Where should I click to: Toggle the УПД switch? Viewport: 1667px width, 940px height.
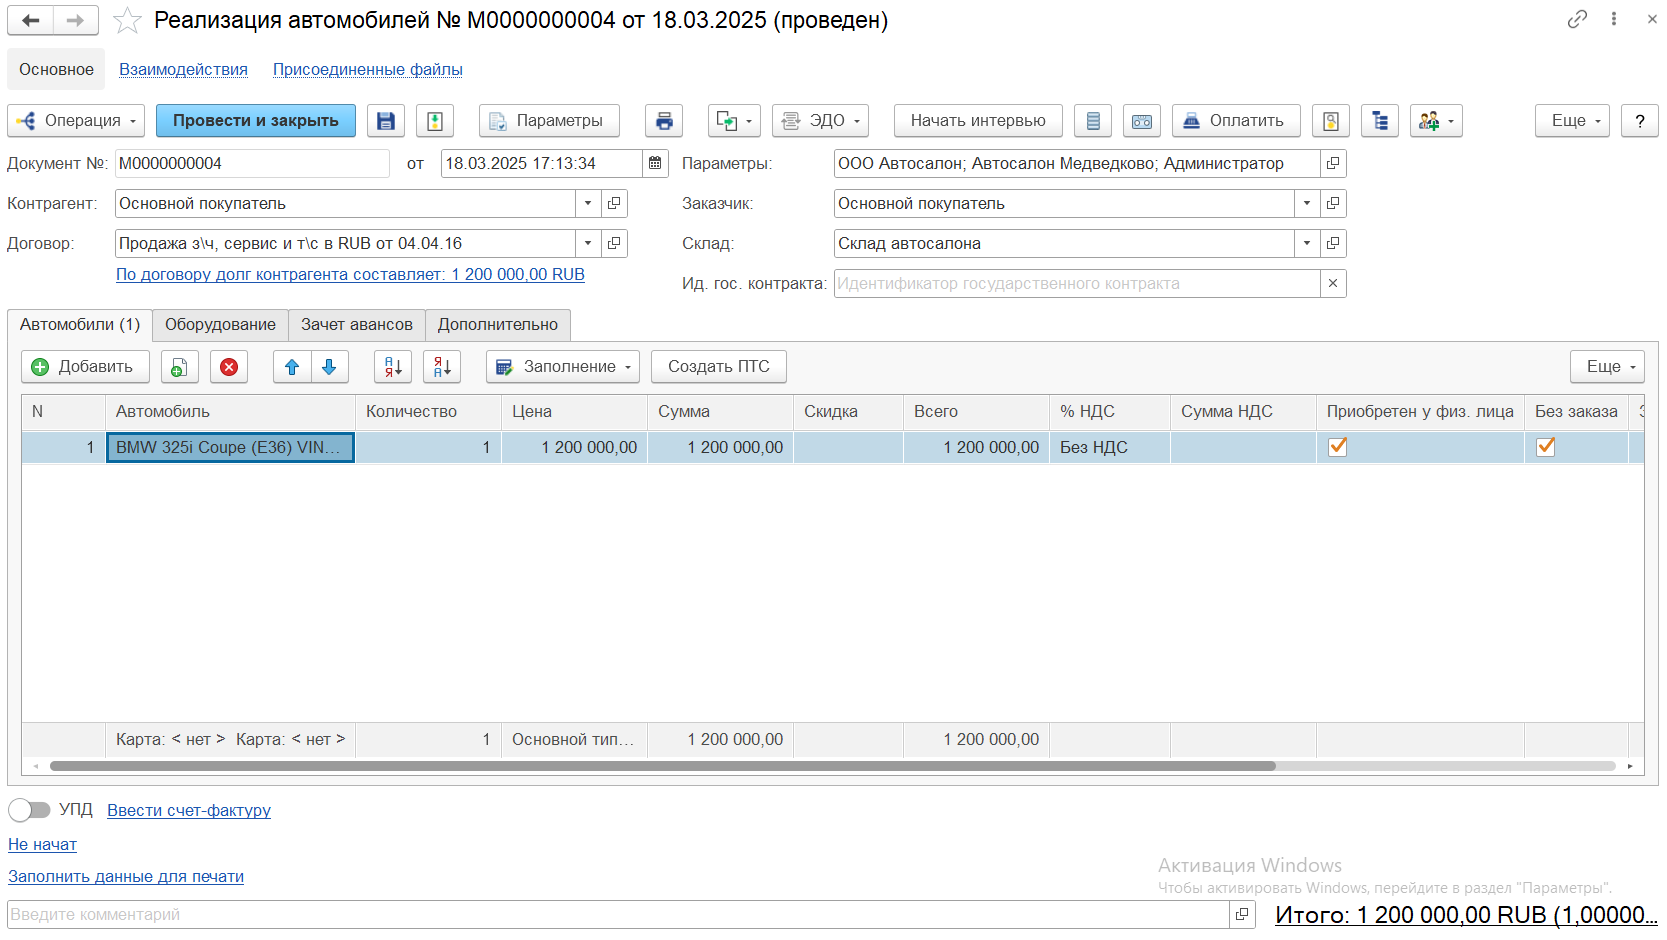[x=29, y=809]
